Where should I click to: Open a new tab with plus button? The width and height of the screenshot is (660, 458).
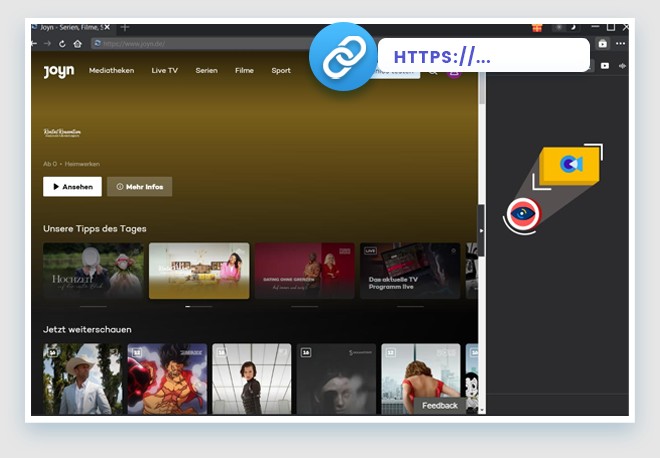pyautogui.click(x=125, y=27)
